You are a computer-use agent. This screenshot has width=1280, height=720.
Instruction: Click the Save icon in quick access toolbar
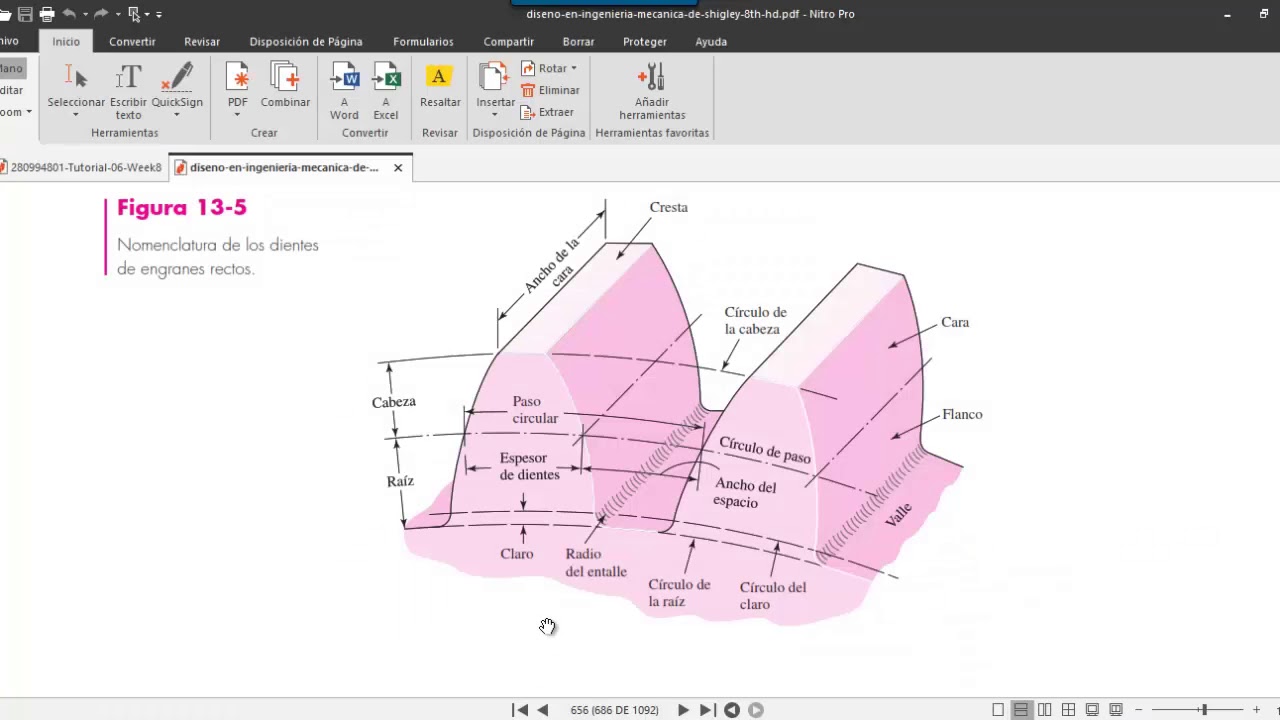click(x=25, y=14)
